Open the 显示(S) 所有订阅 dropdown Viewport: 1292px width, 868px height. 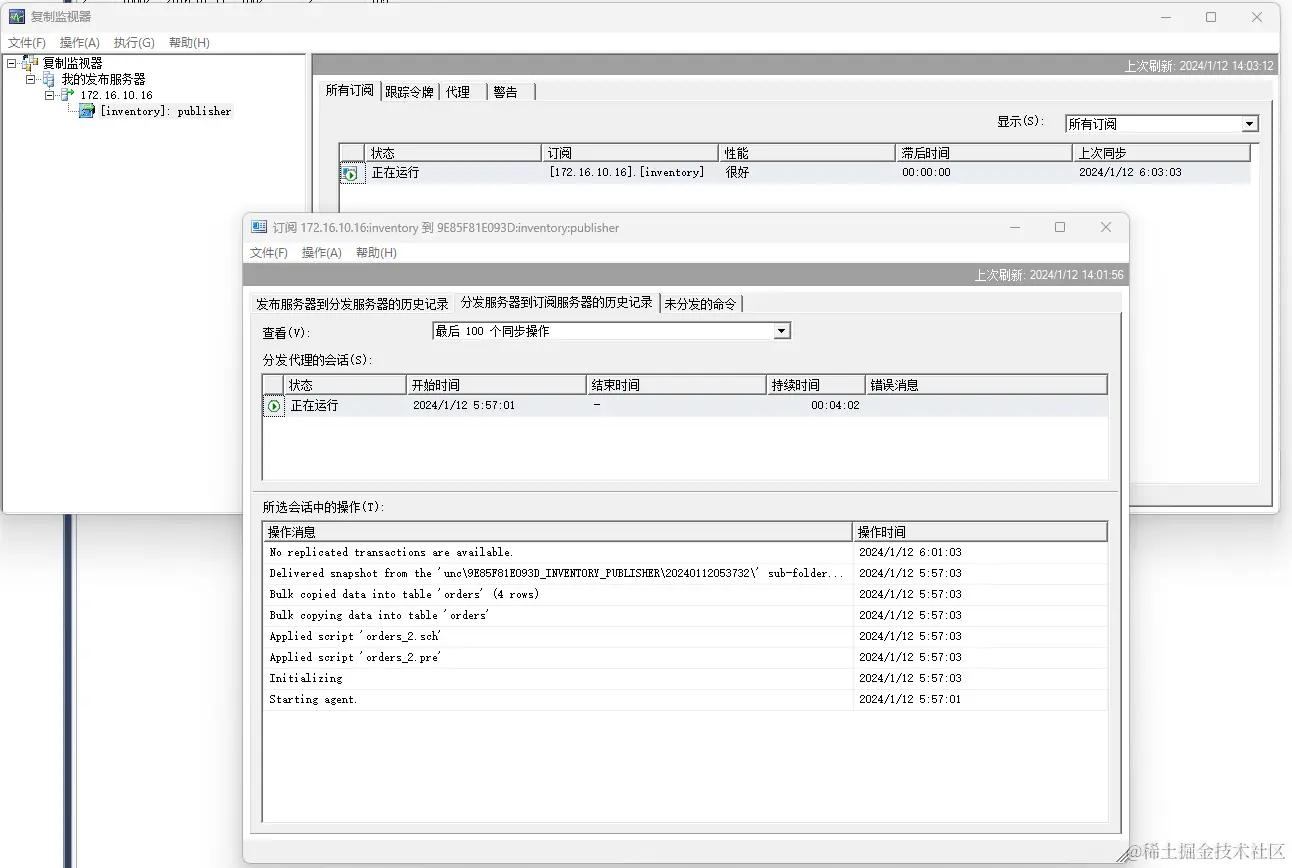1249,124
